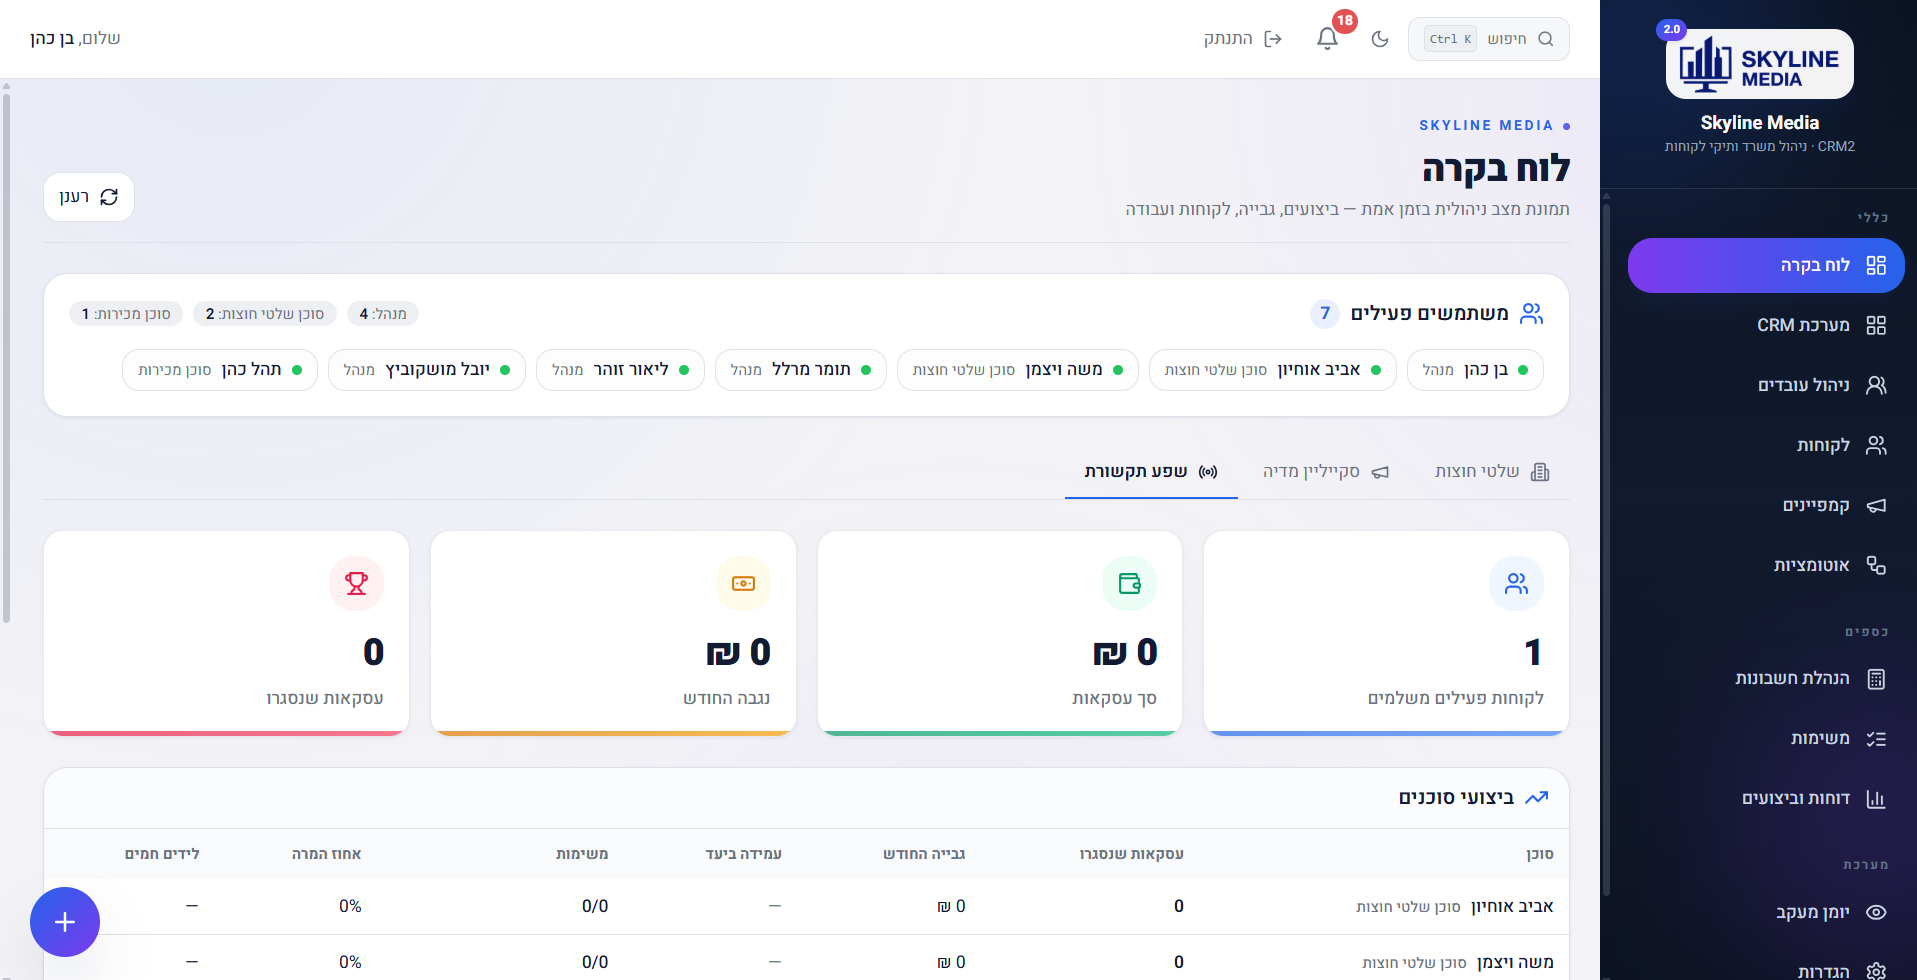The height and width of the screenshot is (980, 1917).
Task: Click the אביב אוחיון table row name
Action: [x=1512, y=907]
